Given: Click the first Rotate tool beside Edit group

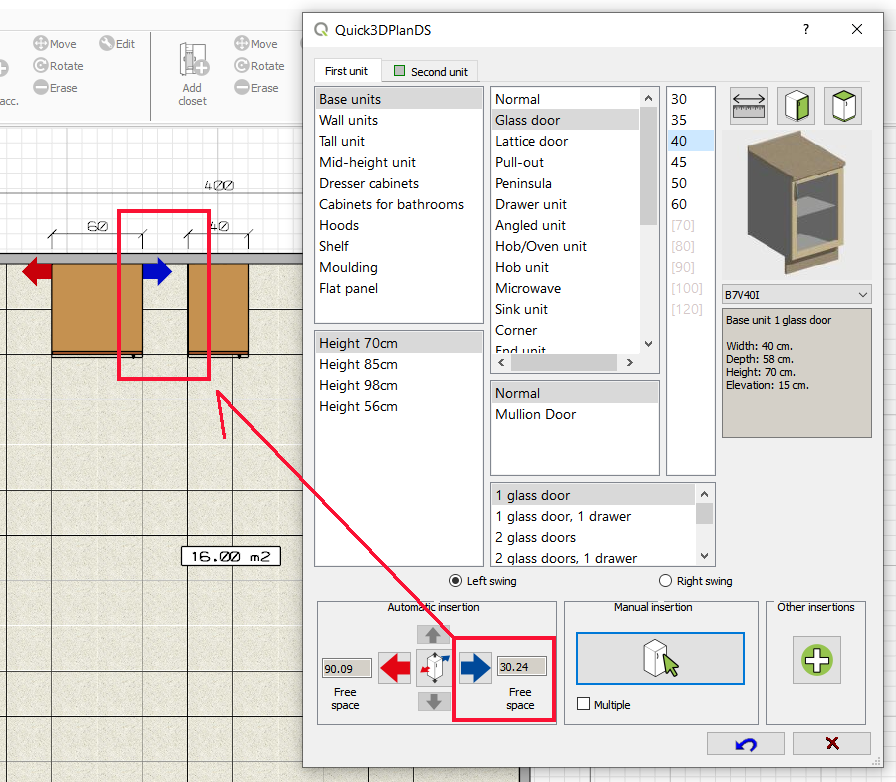Looking at the screenshot, I should 58,66.
